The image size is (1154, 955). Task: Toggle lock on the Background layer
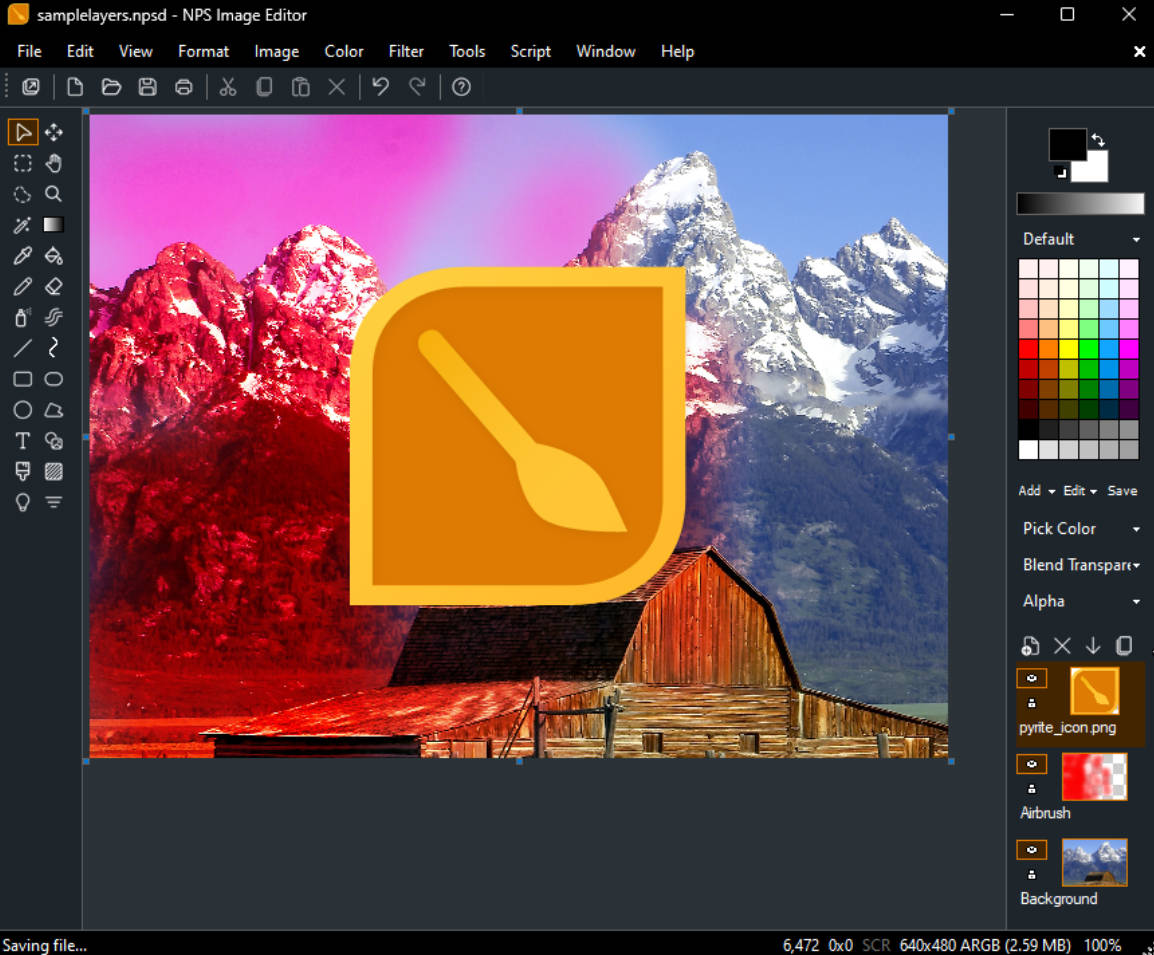(1032, 875)
